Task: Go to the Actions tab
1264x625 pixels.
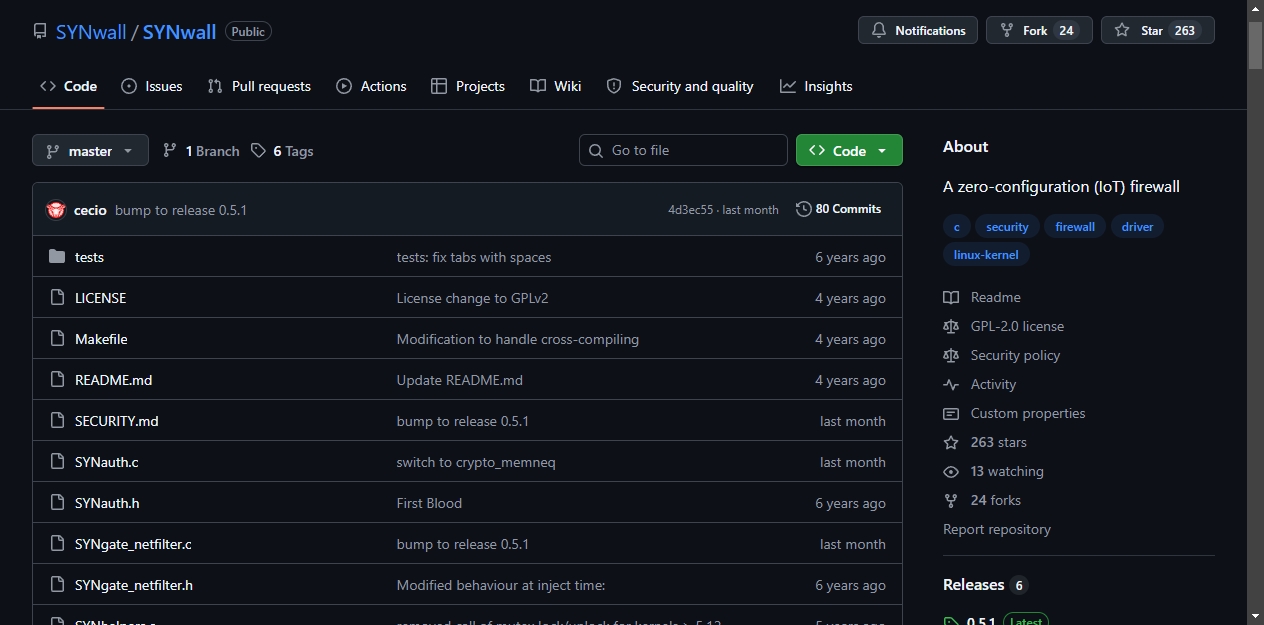Action: tap(371, 86)
